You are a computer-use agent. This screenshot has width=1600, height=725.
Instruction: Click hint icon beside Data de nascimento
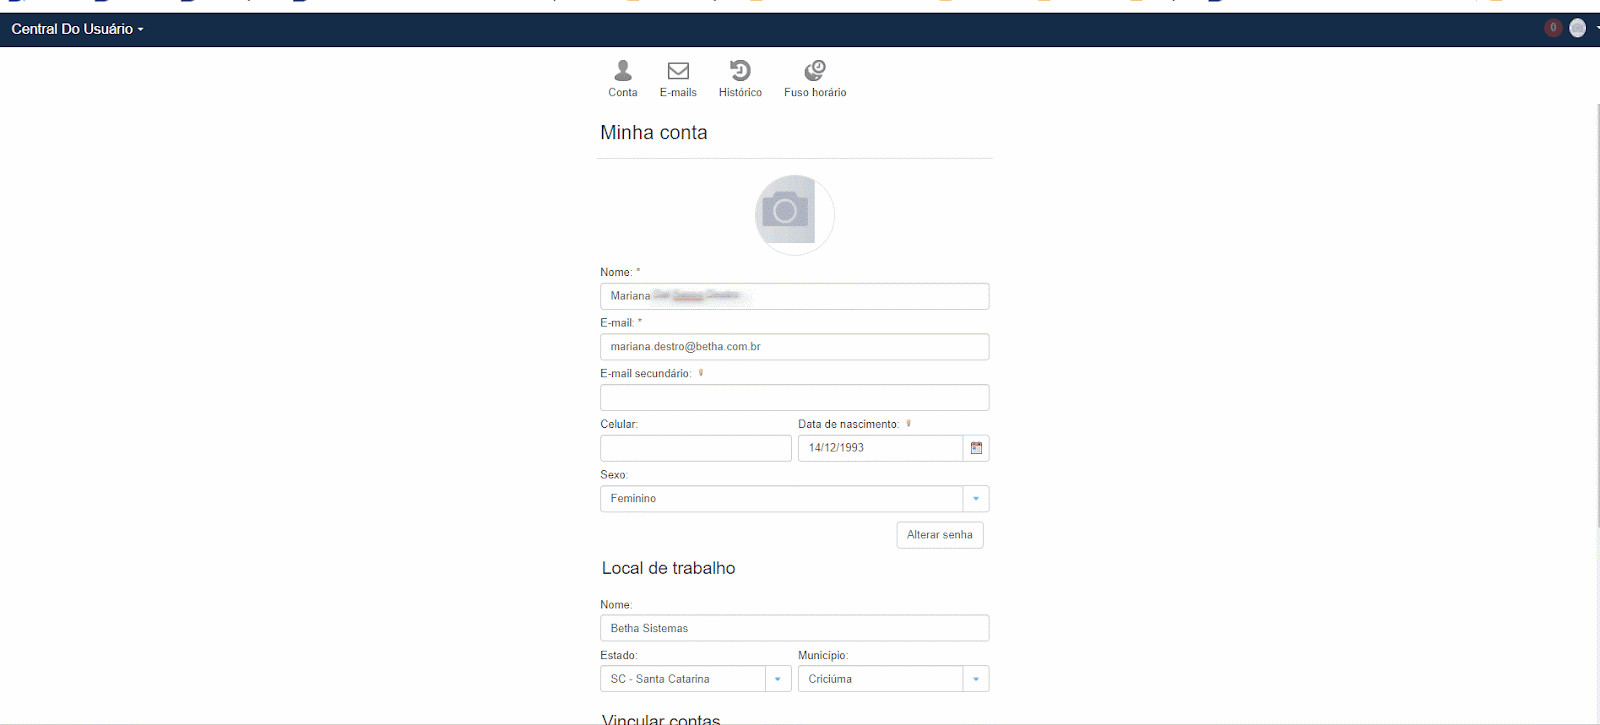click(x=908, y=424)
